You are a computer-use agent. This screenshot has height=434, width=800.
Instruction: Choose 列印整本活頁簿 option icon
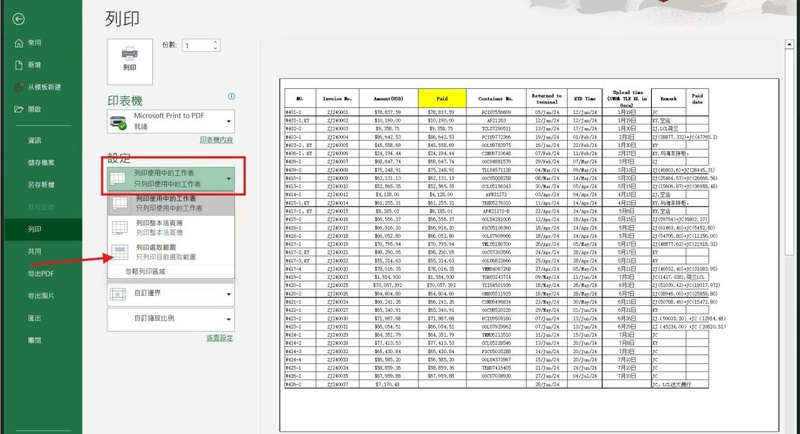118,227
